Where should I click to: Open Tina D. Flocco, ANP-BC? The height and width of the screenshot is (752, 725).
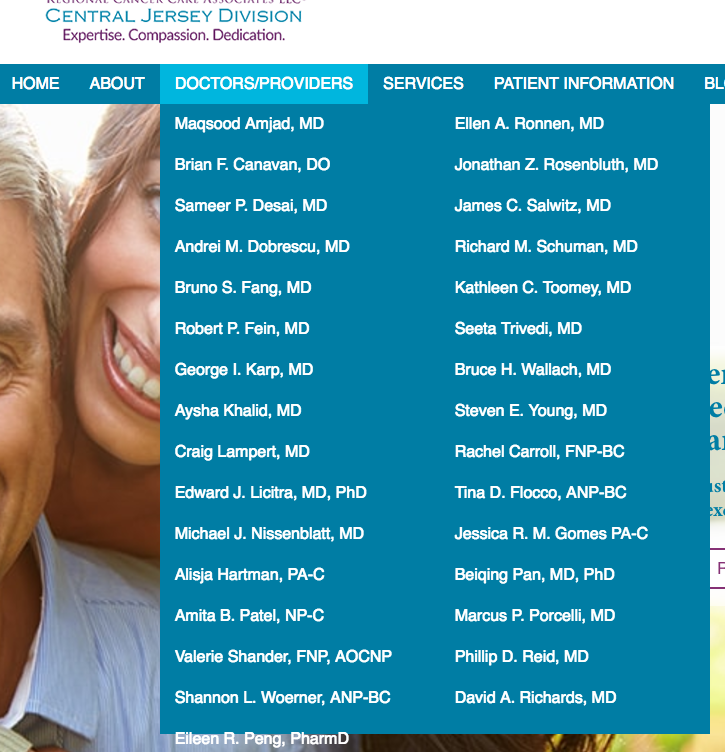point(540,493)
